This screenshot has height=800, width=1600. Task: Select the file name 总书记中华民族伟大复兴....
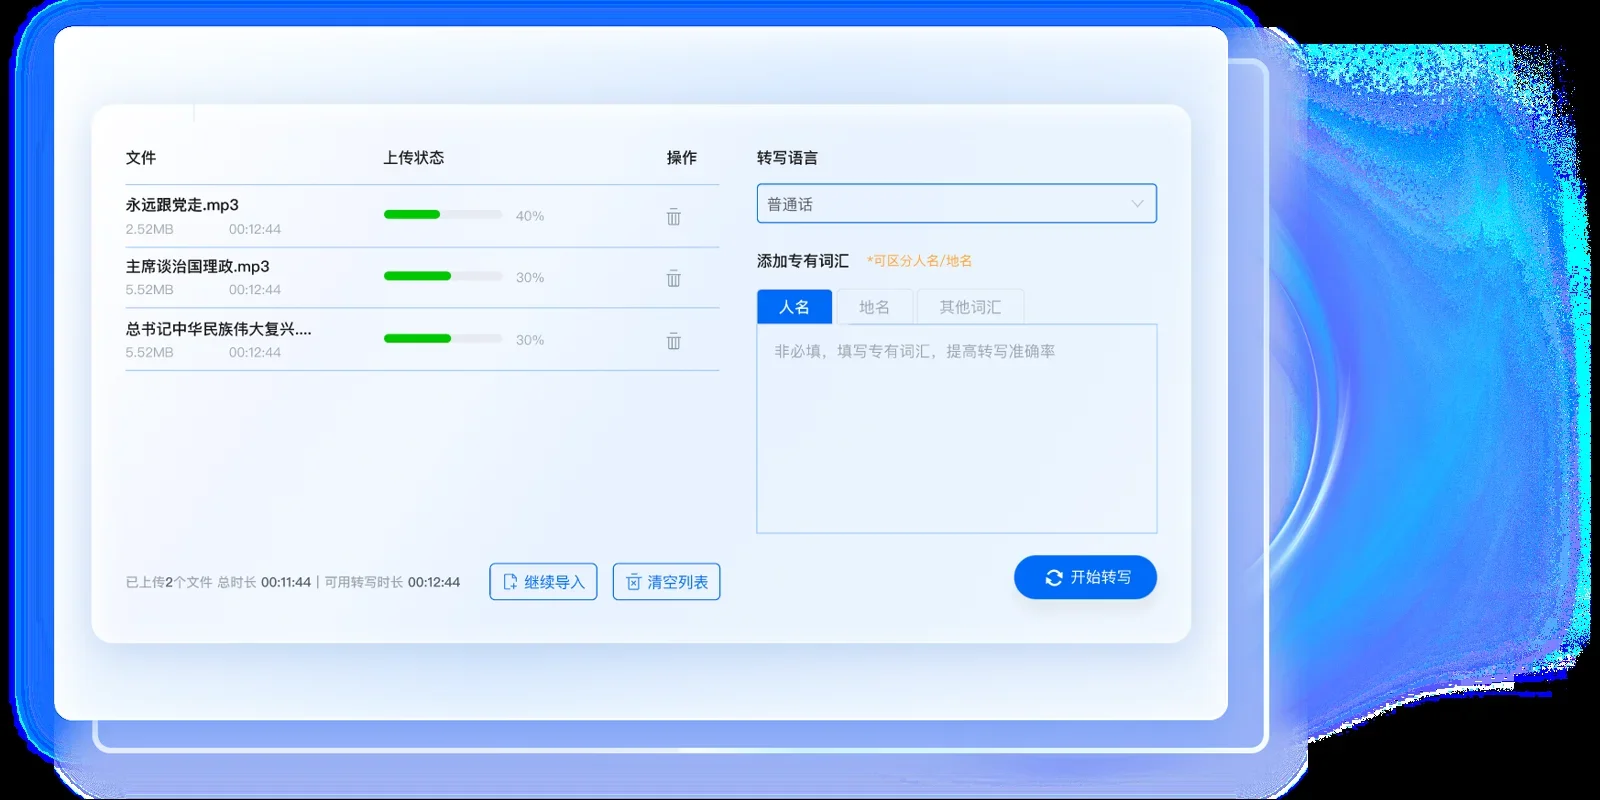(x=218, y=329)
